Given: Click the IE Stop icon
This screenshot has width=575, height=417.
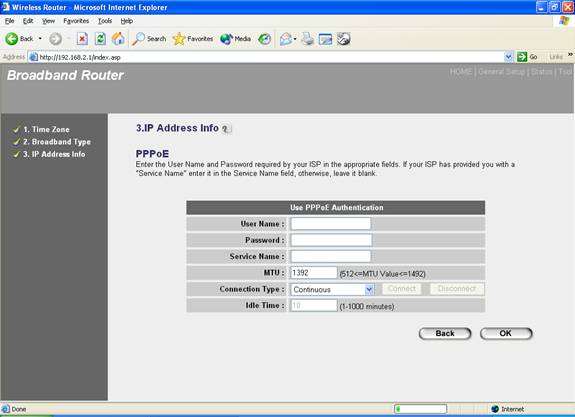Looking at the screenshot, I should click(x=82, y=39).
